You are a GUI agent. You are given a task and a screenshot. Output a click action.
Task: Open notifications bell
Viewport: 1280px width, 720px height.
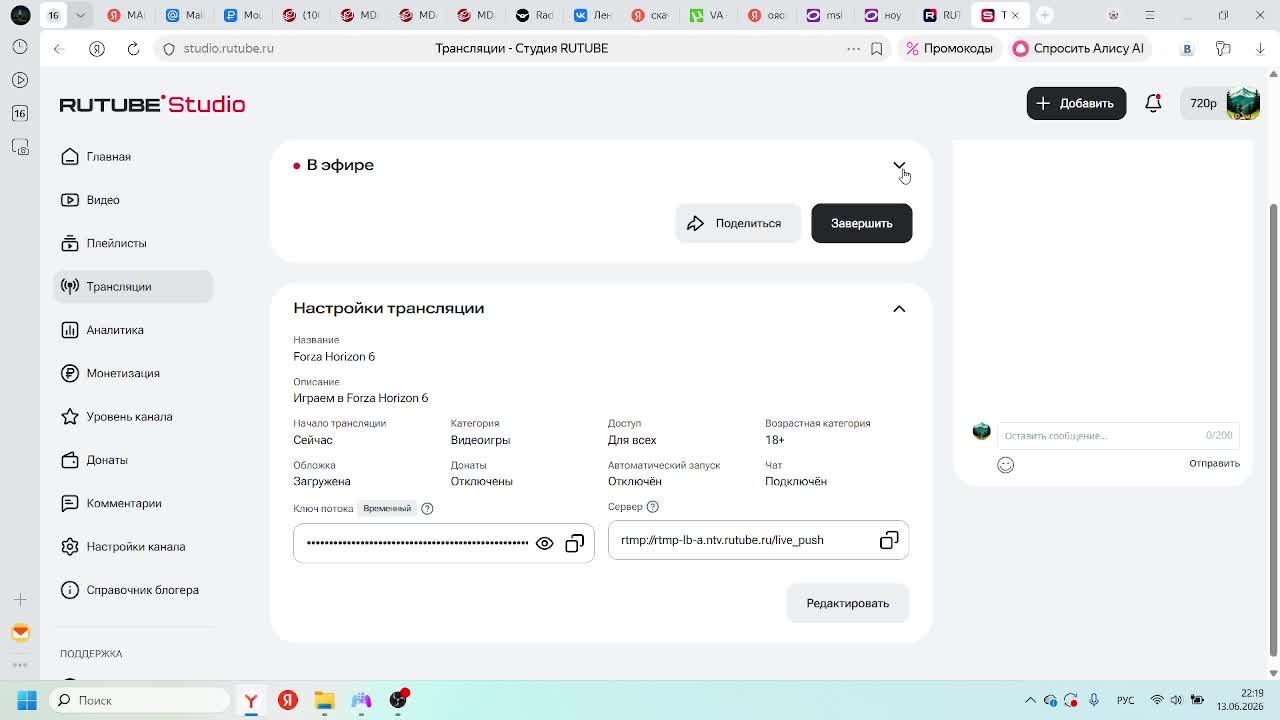(1153, 103)
